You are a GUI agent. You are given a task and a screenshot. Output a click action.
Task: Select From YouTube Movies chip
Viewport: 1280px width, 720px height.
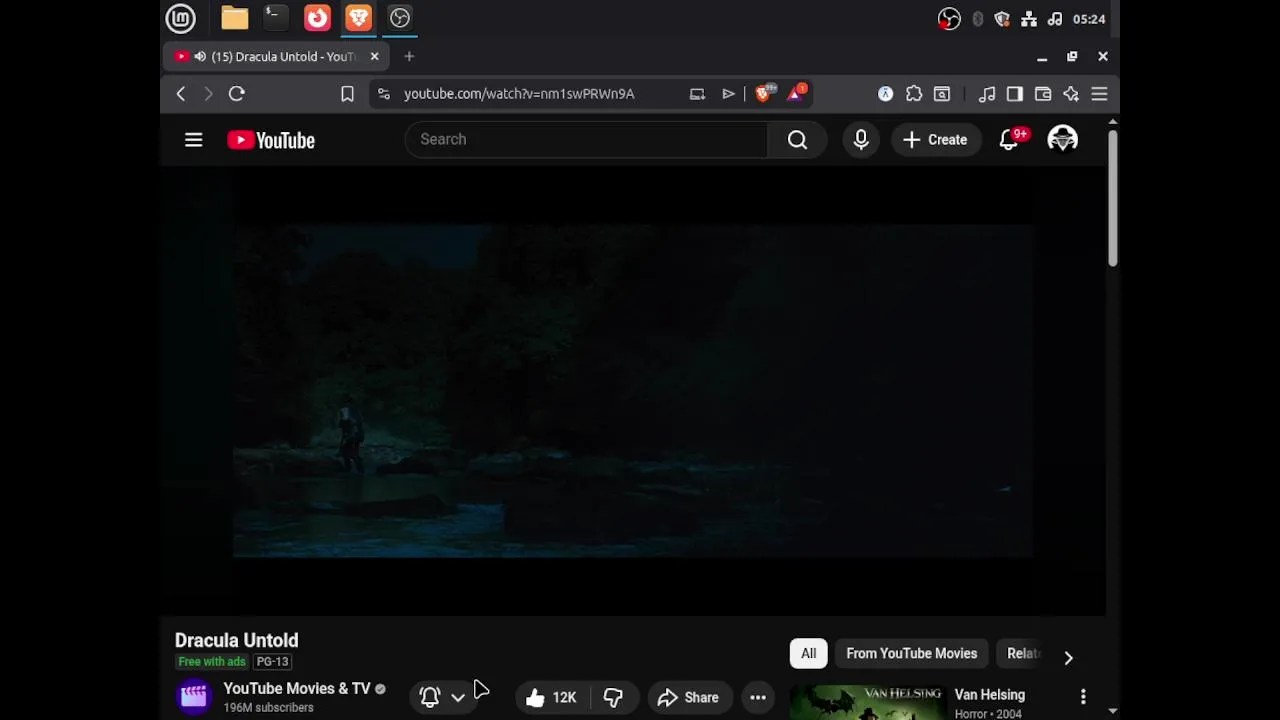pyautogui.click(x=912, y=653)
